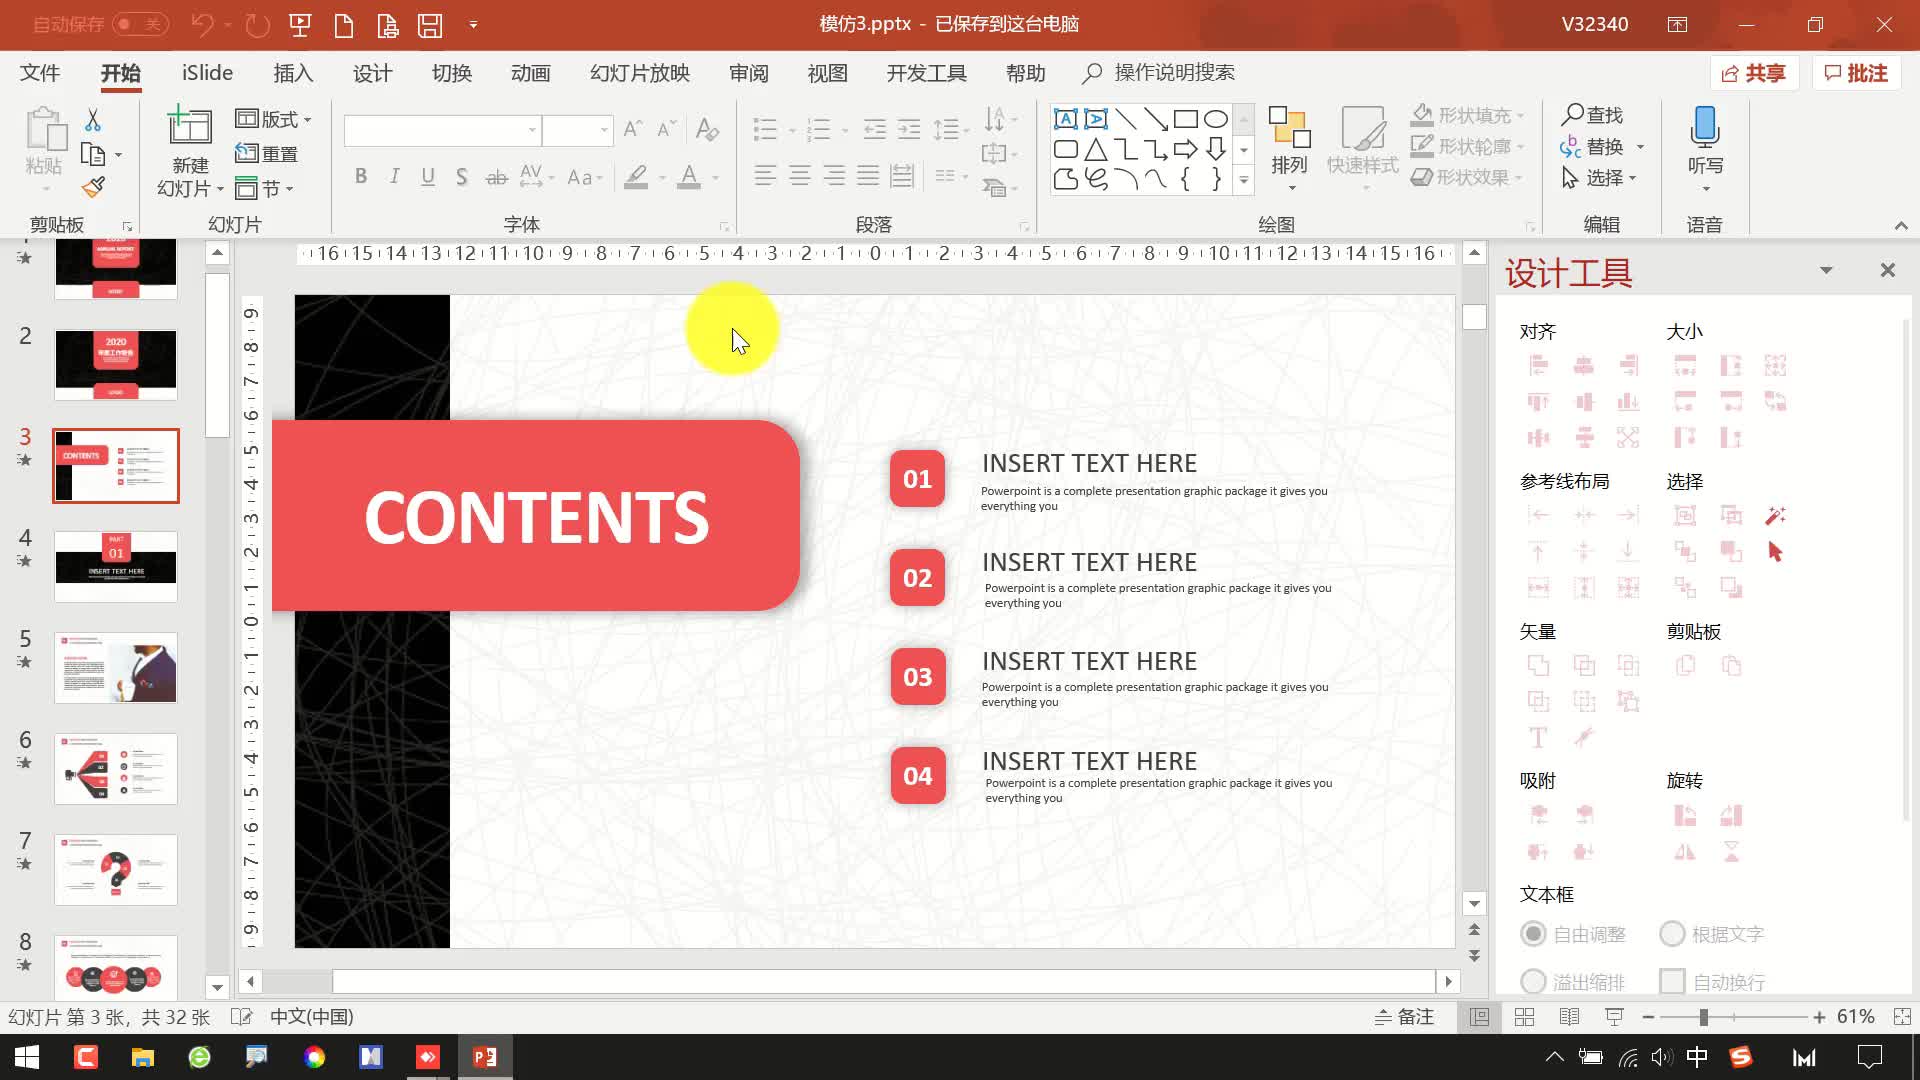This screenshot has height=1080, width=1920.
Task: Switch to the 开发工具 tab
Action: coord(926,73)
